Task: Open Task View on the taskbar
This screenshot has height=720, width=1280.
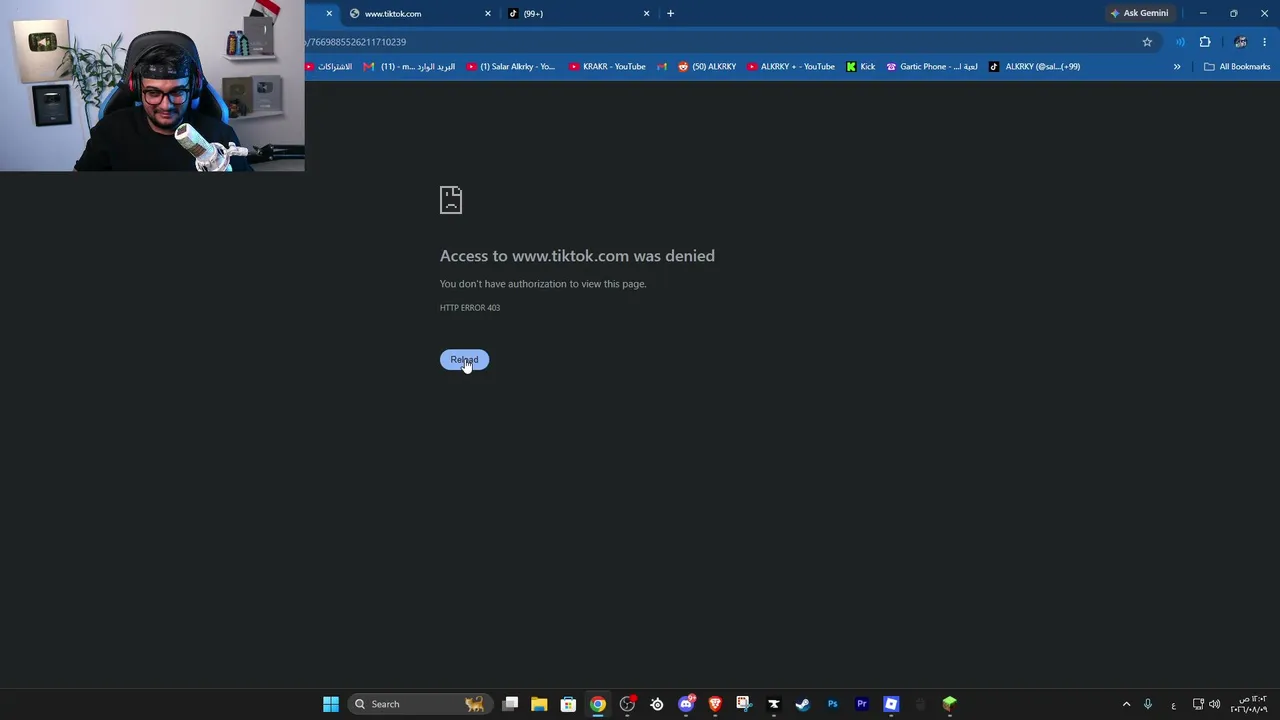Action: 510,704
